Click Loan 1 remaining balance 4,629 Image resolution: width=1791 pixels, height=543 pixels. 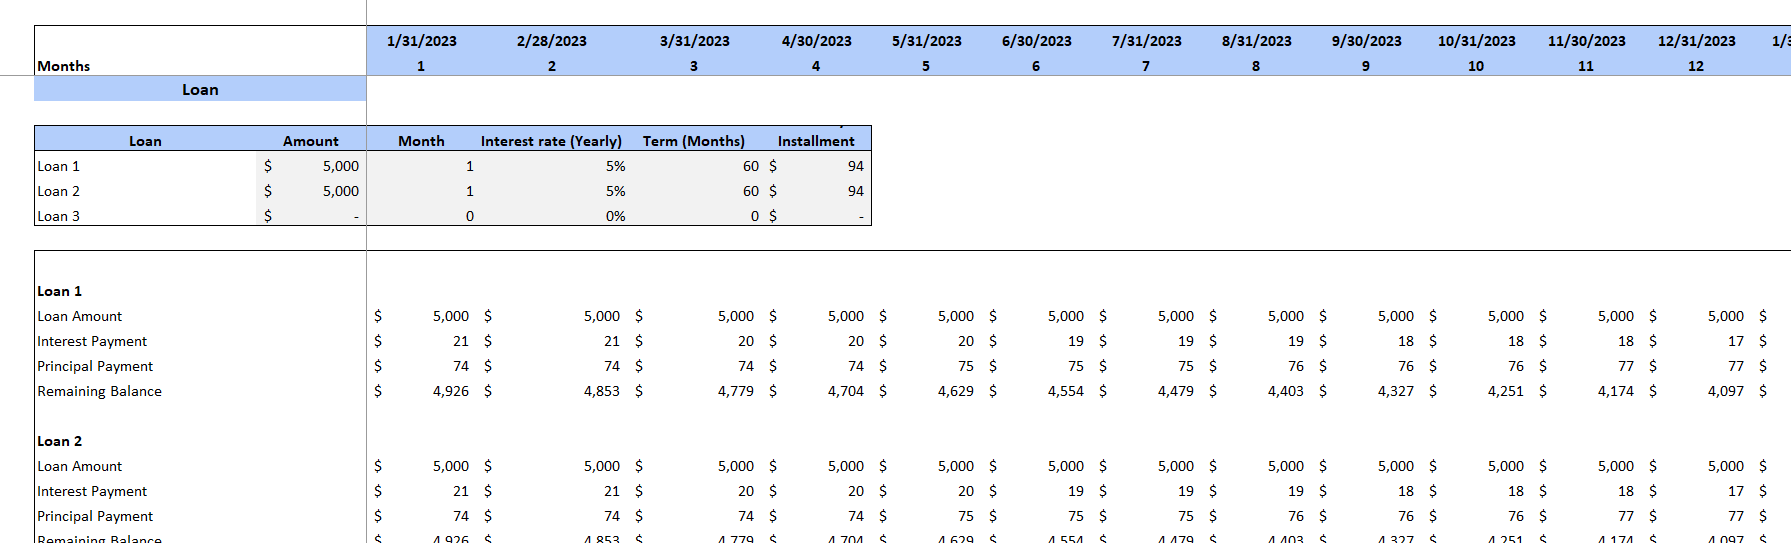[x=956, y=391]
